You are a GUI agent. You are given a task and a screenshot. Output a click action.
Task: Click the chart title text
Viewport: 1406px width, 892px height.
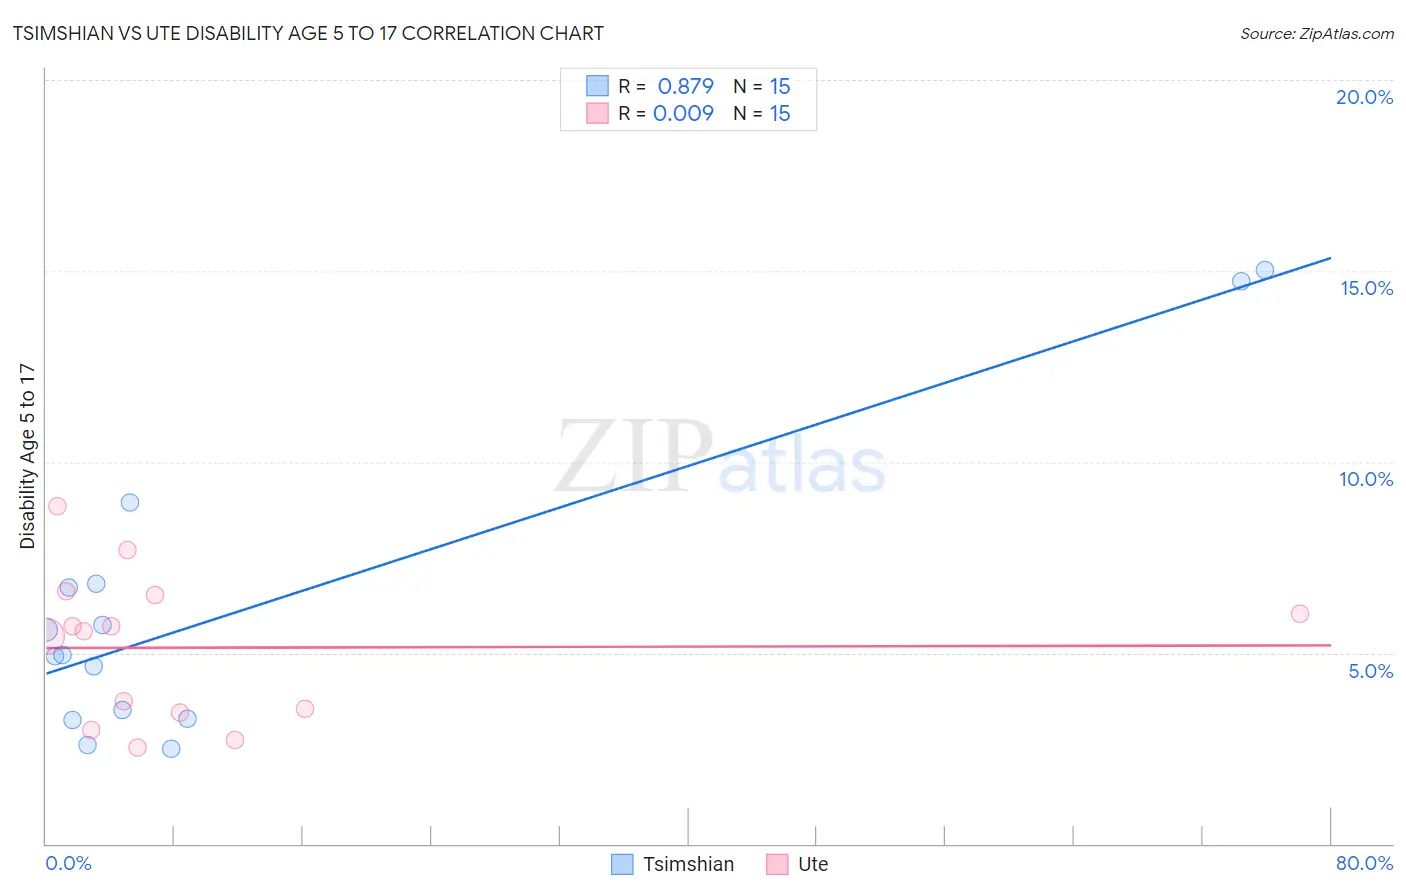(308, 33)
